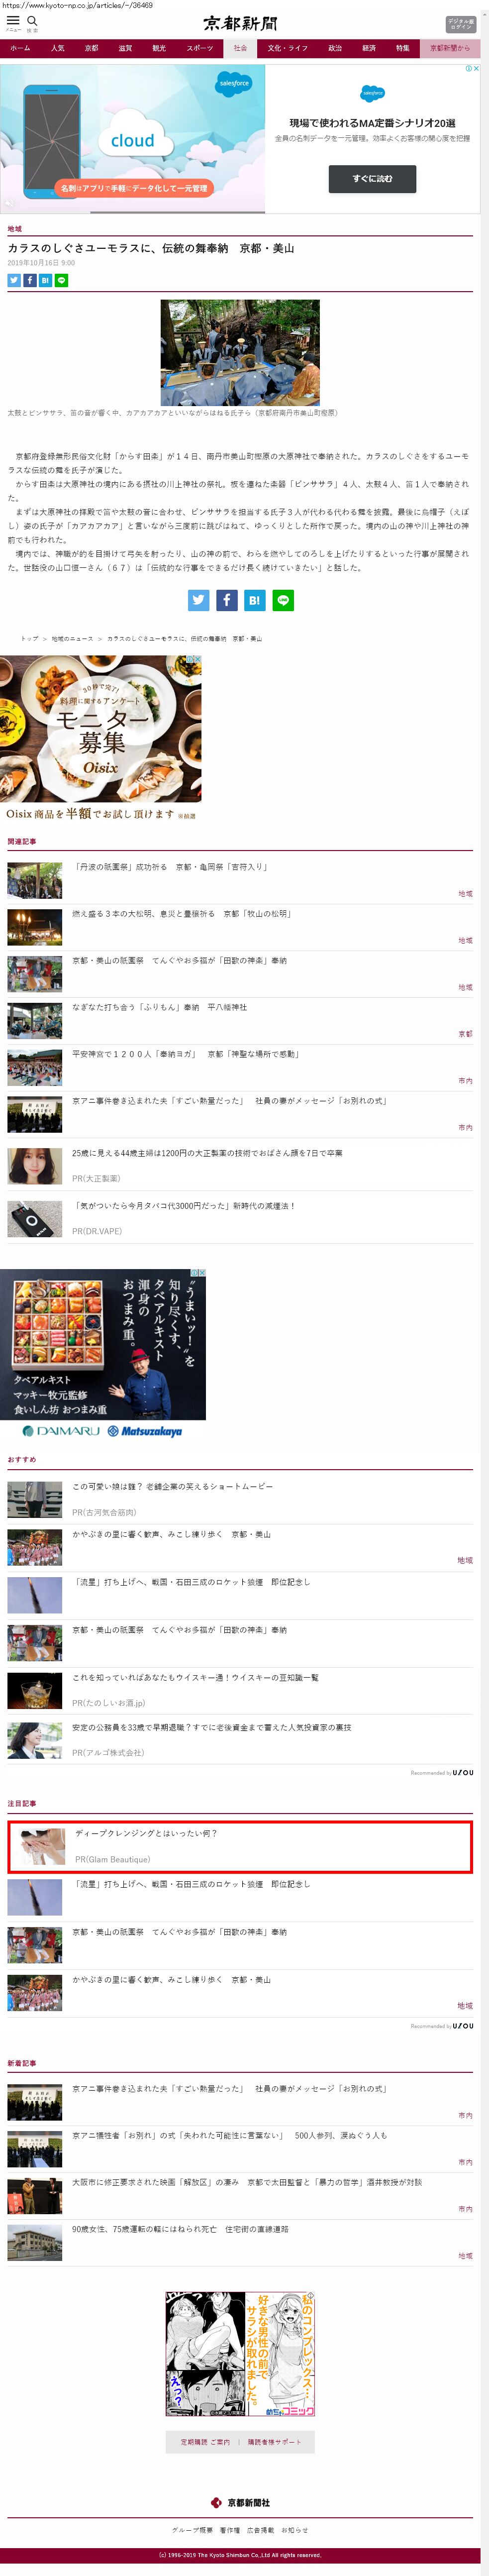Click the 京都新聞 masthead logo
The image size is (489, 2576).
(240, 23)
